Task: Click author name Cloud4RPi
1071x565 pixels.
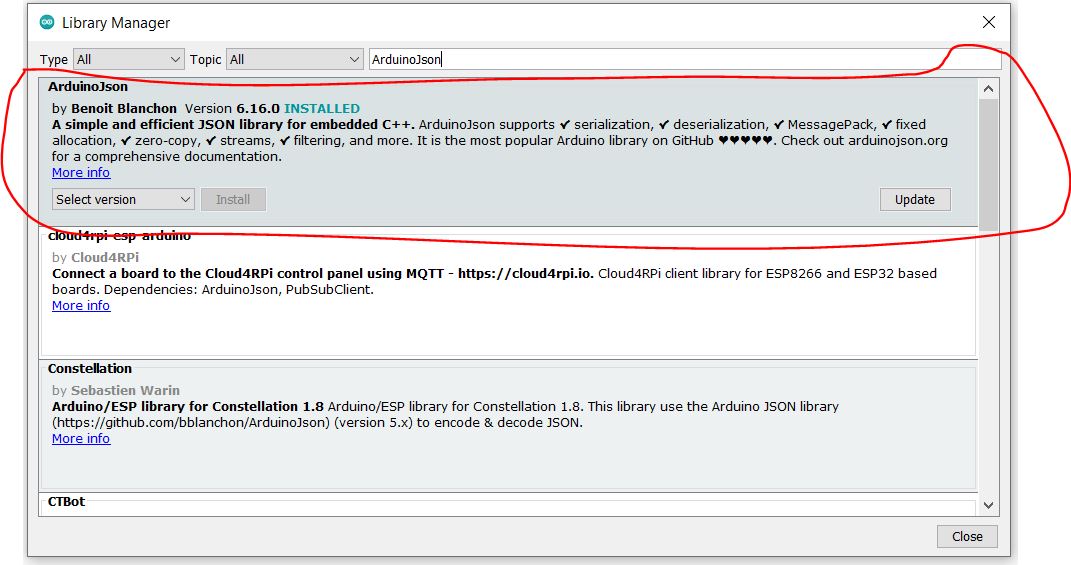Action: tap(105, 258)
